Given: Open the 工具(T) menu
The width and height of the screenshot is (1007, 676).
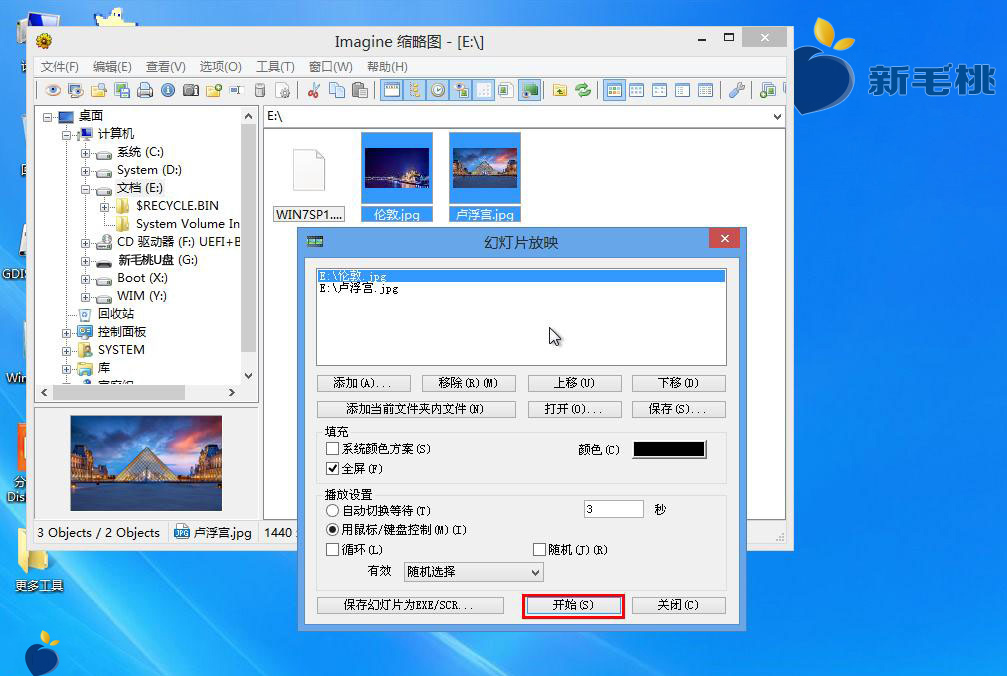Looking at the screenshot, I should pos(276,67).
